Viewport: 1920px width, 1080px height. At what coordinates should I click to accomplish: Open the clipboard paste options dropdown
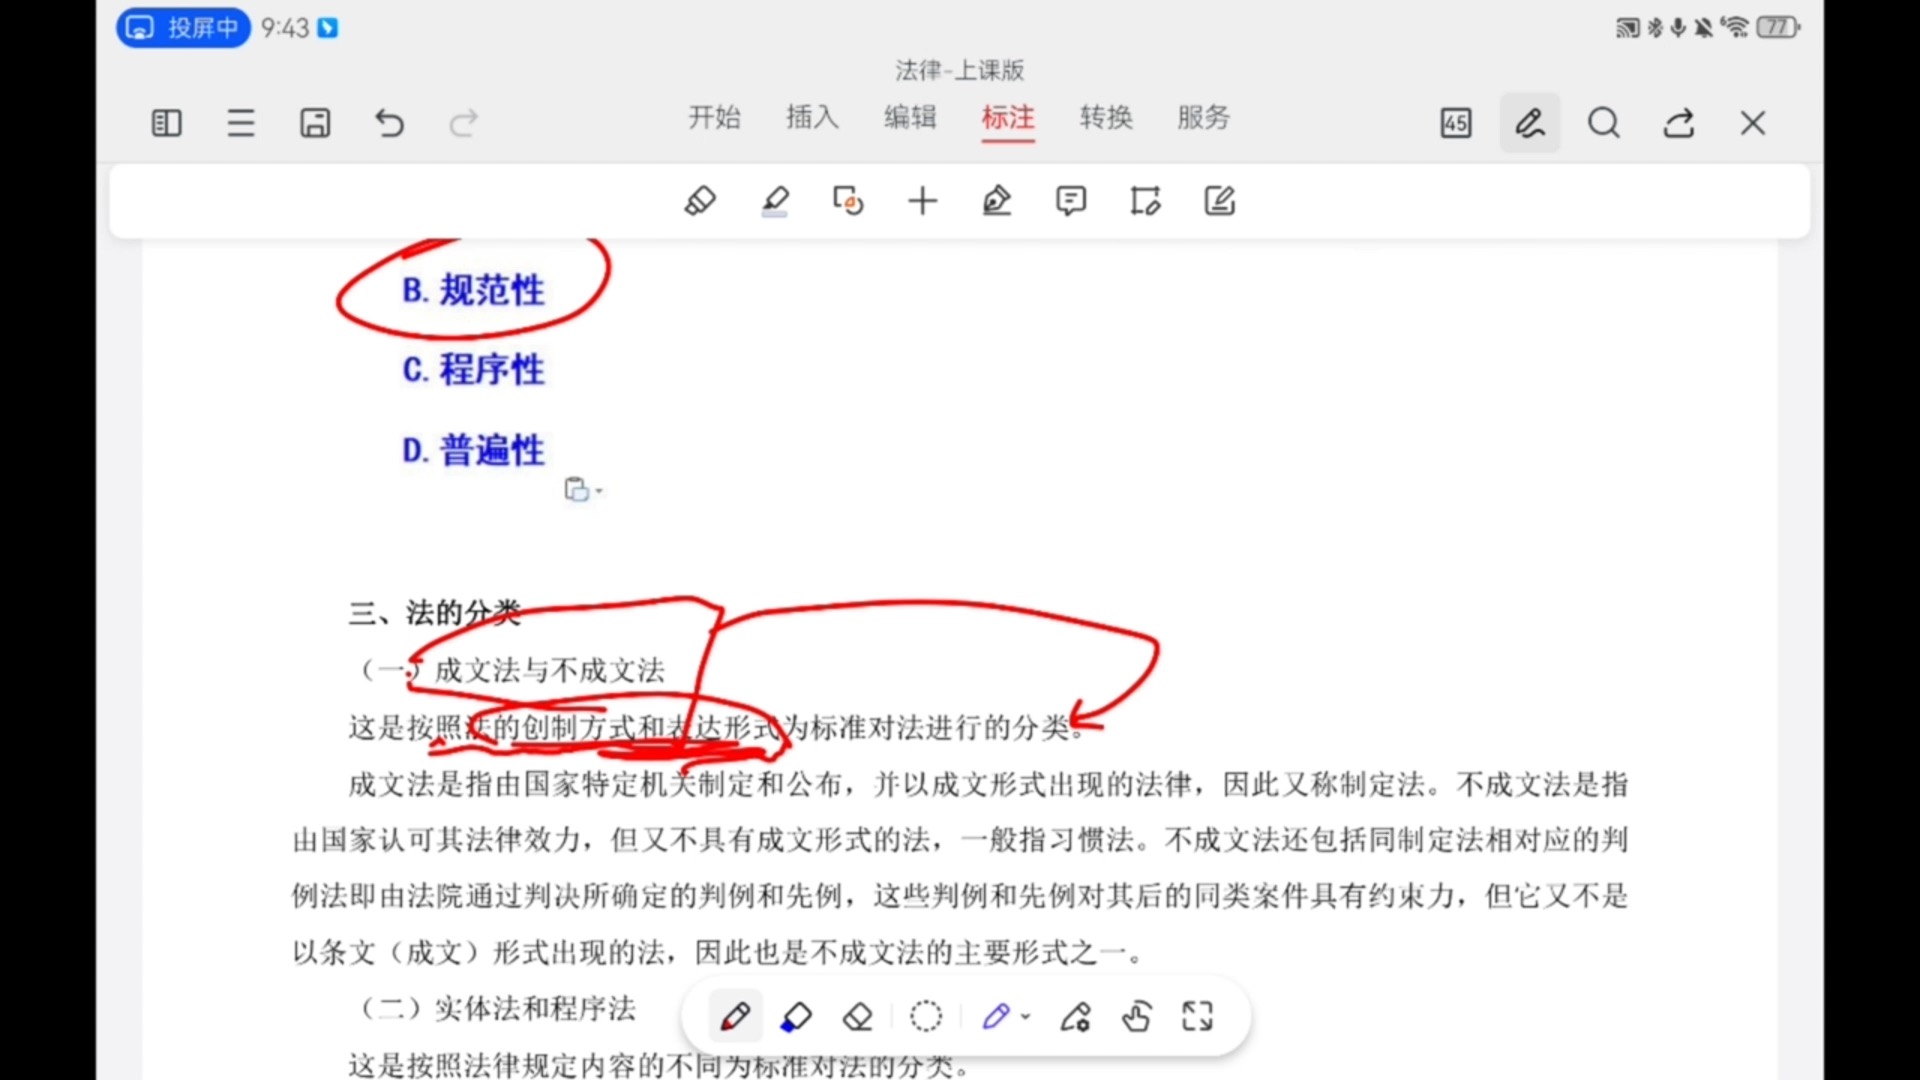(598, 489)
